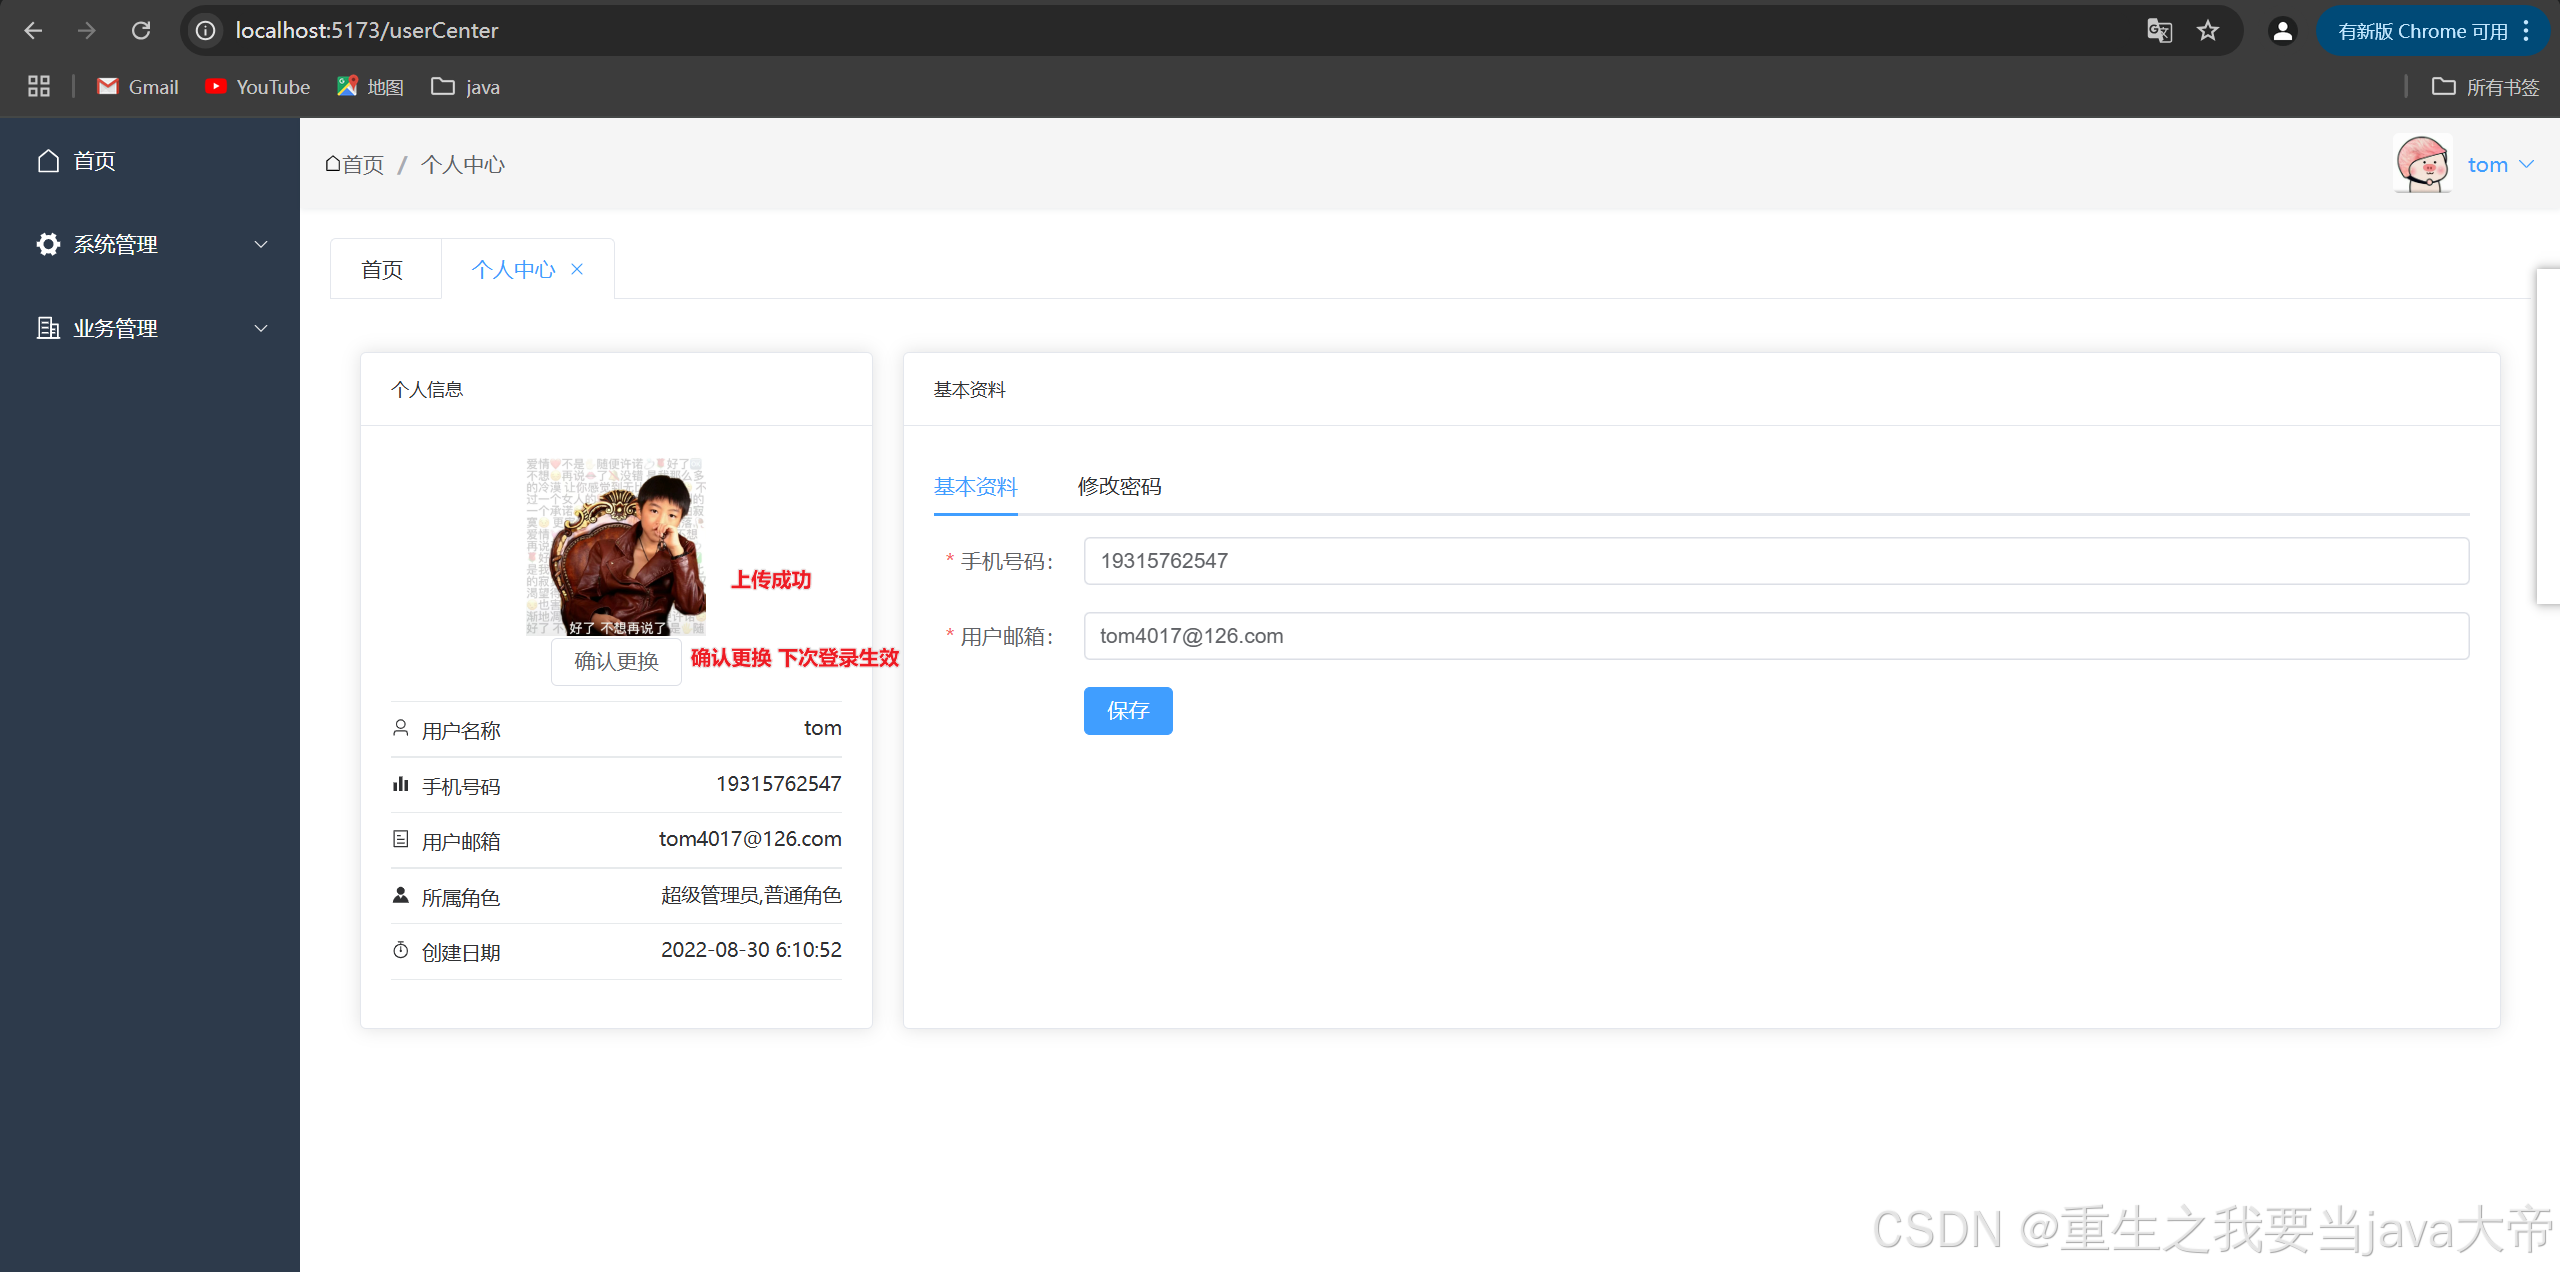Click the gear icon for 系统管理
Viewport: 2560px width, 1272px height.
[48, 244]
